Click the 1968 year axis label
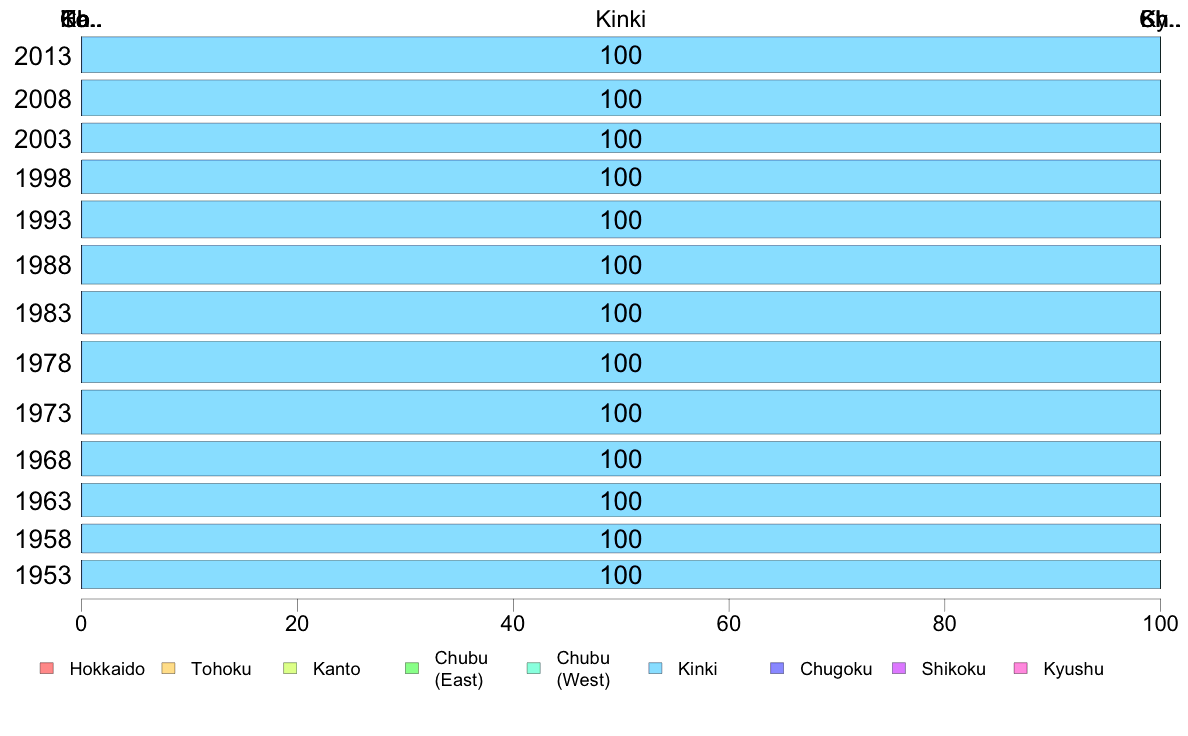The image size is (1188, 736). [x=43, y=460]
